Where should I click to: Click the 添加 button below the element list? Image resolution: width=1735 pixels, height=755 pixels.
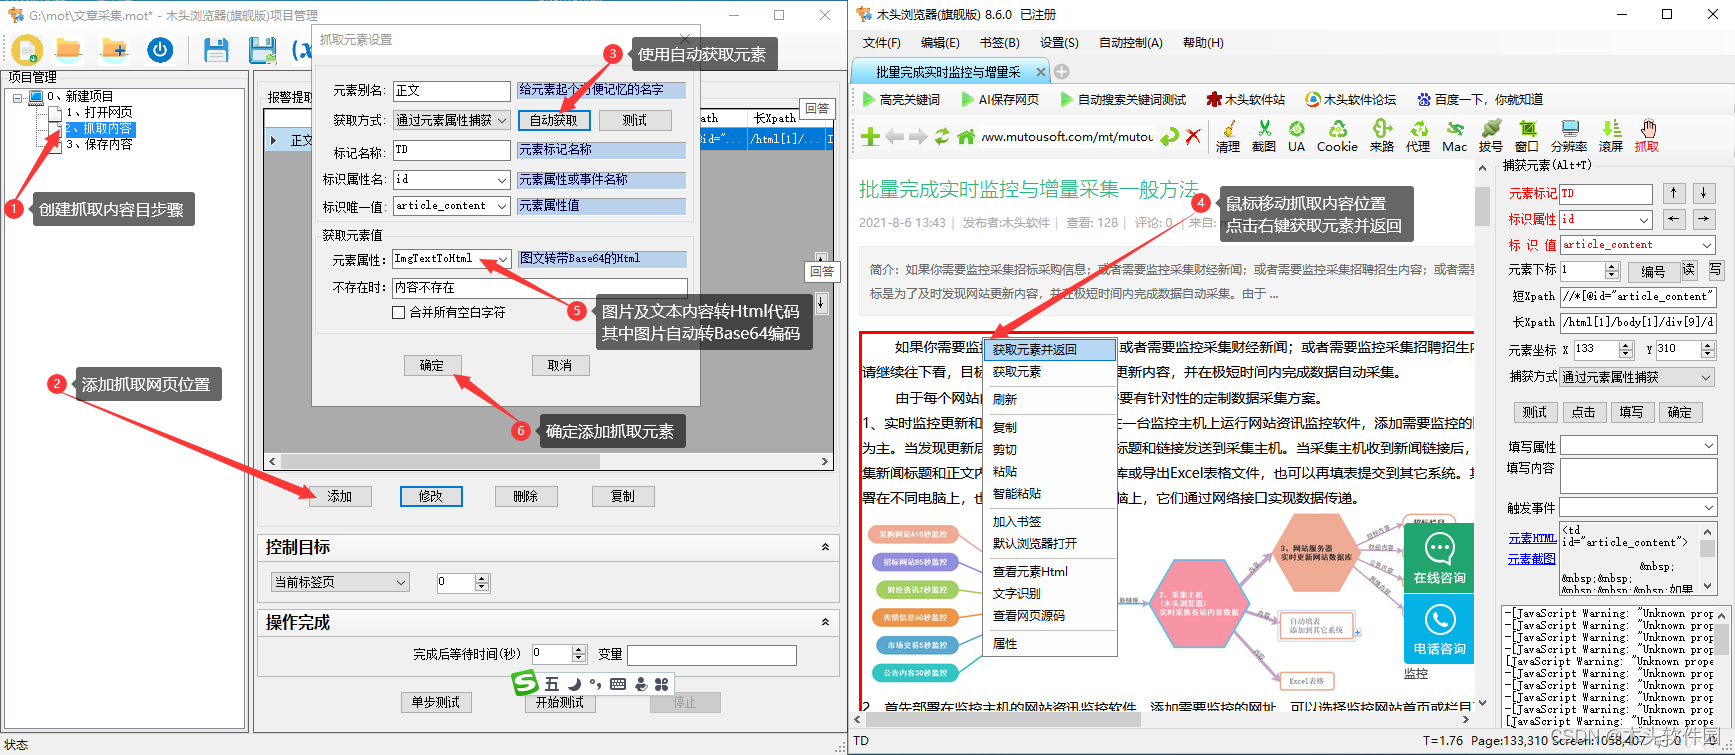(340, 496)
